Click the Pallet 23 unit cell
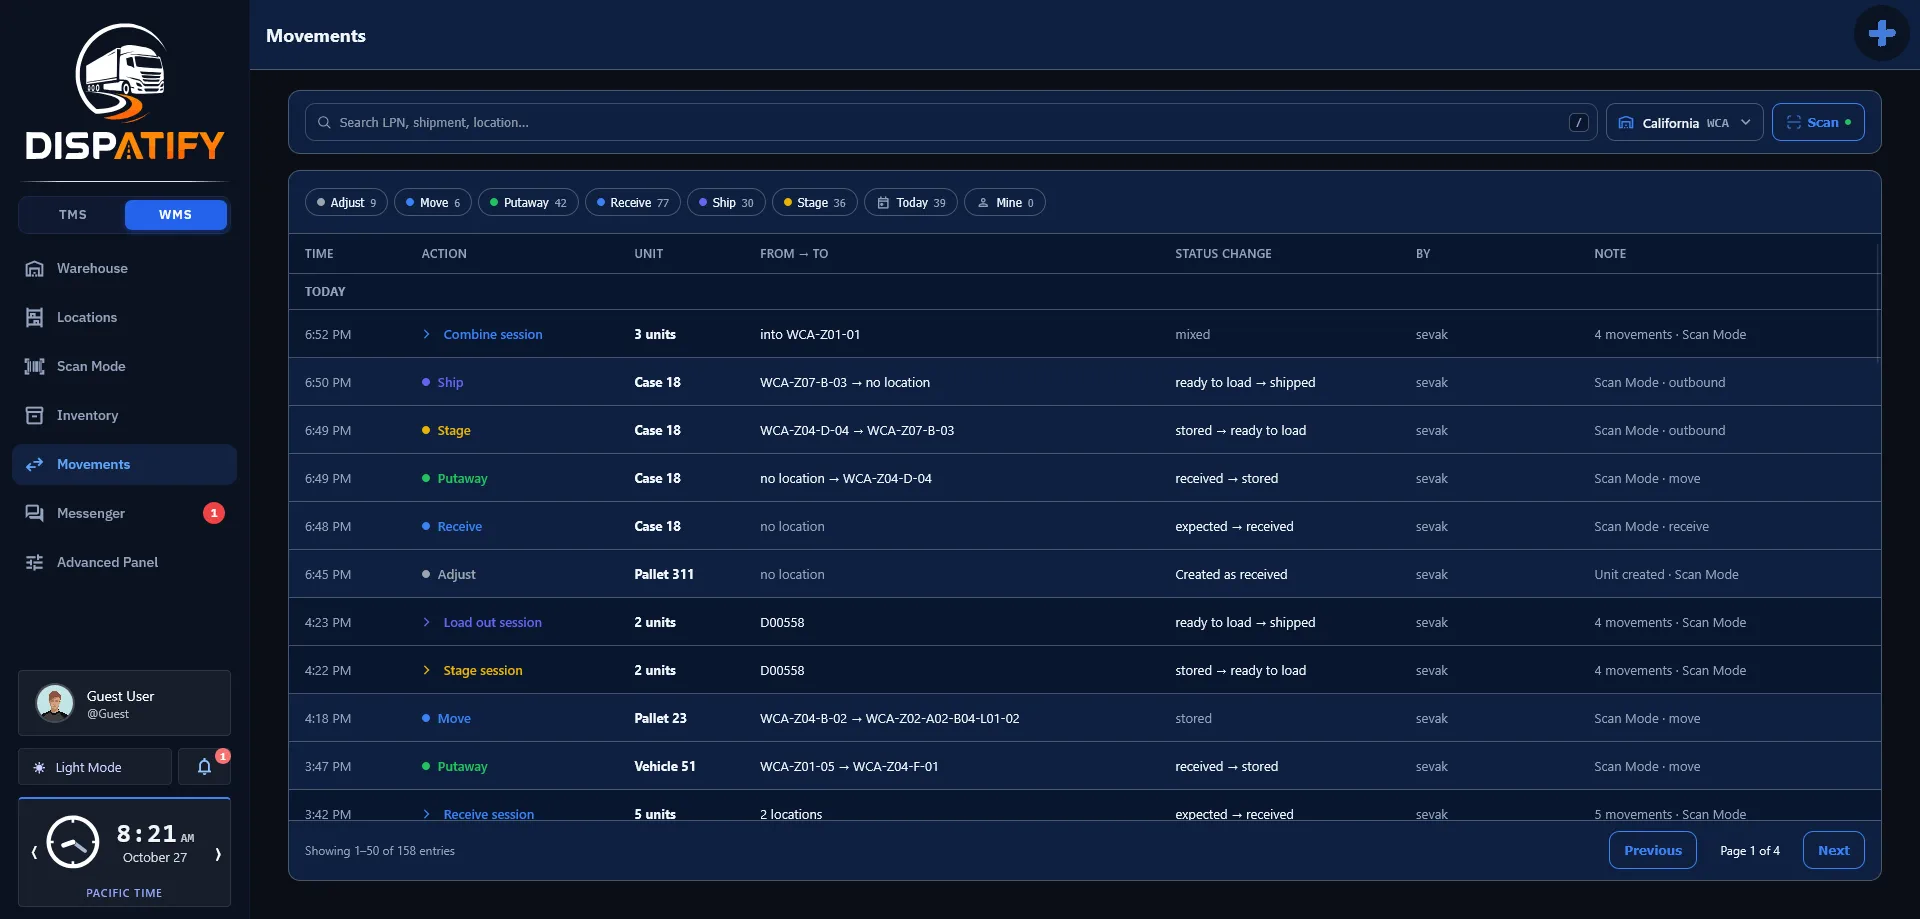 pos(660,718)
